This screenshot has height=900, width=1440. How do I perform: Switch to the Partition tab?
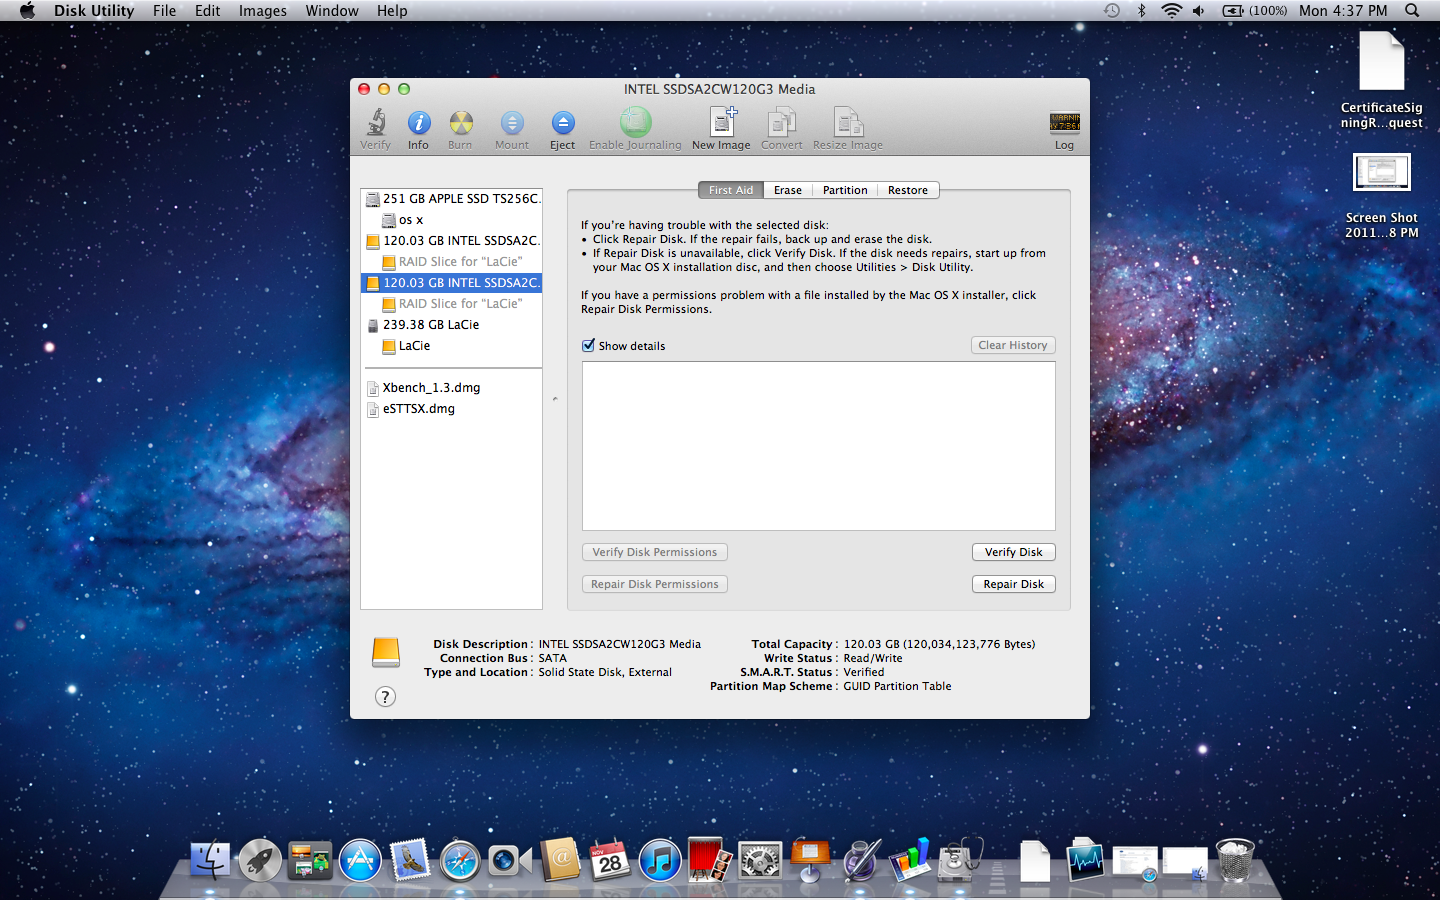pyautogui.click(x=845, y=190)
